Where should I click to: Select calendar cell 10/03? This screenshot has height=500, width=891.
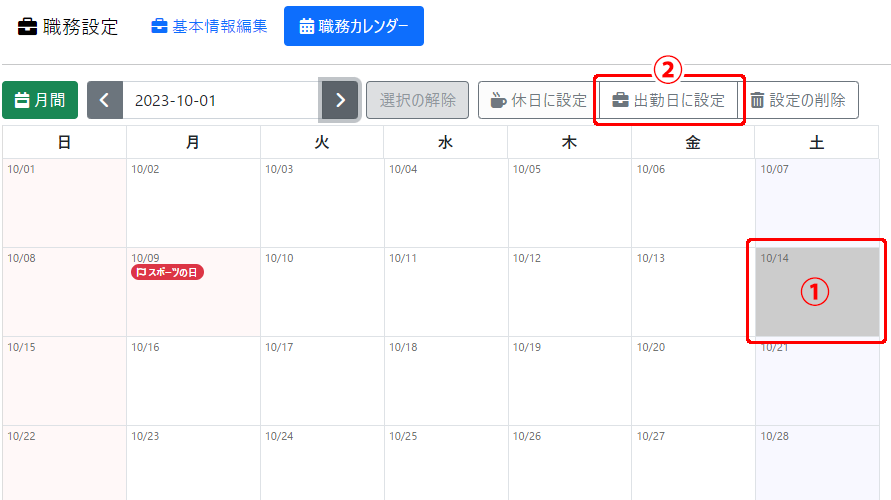(x=322, y=203)
